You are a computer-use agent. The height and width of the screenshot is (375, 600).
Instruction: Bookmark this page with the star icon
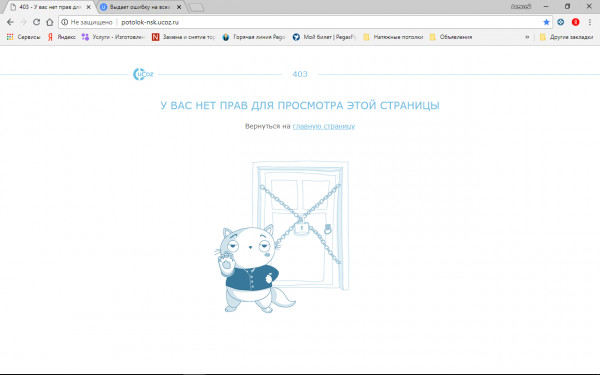(546, 22)
